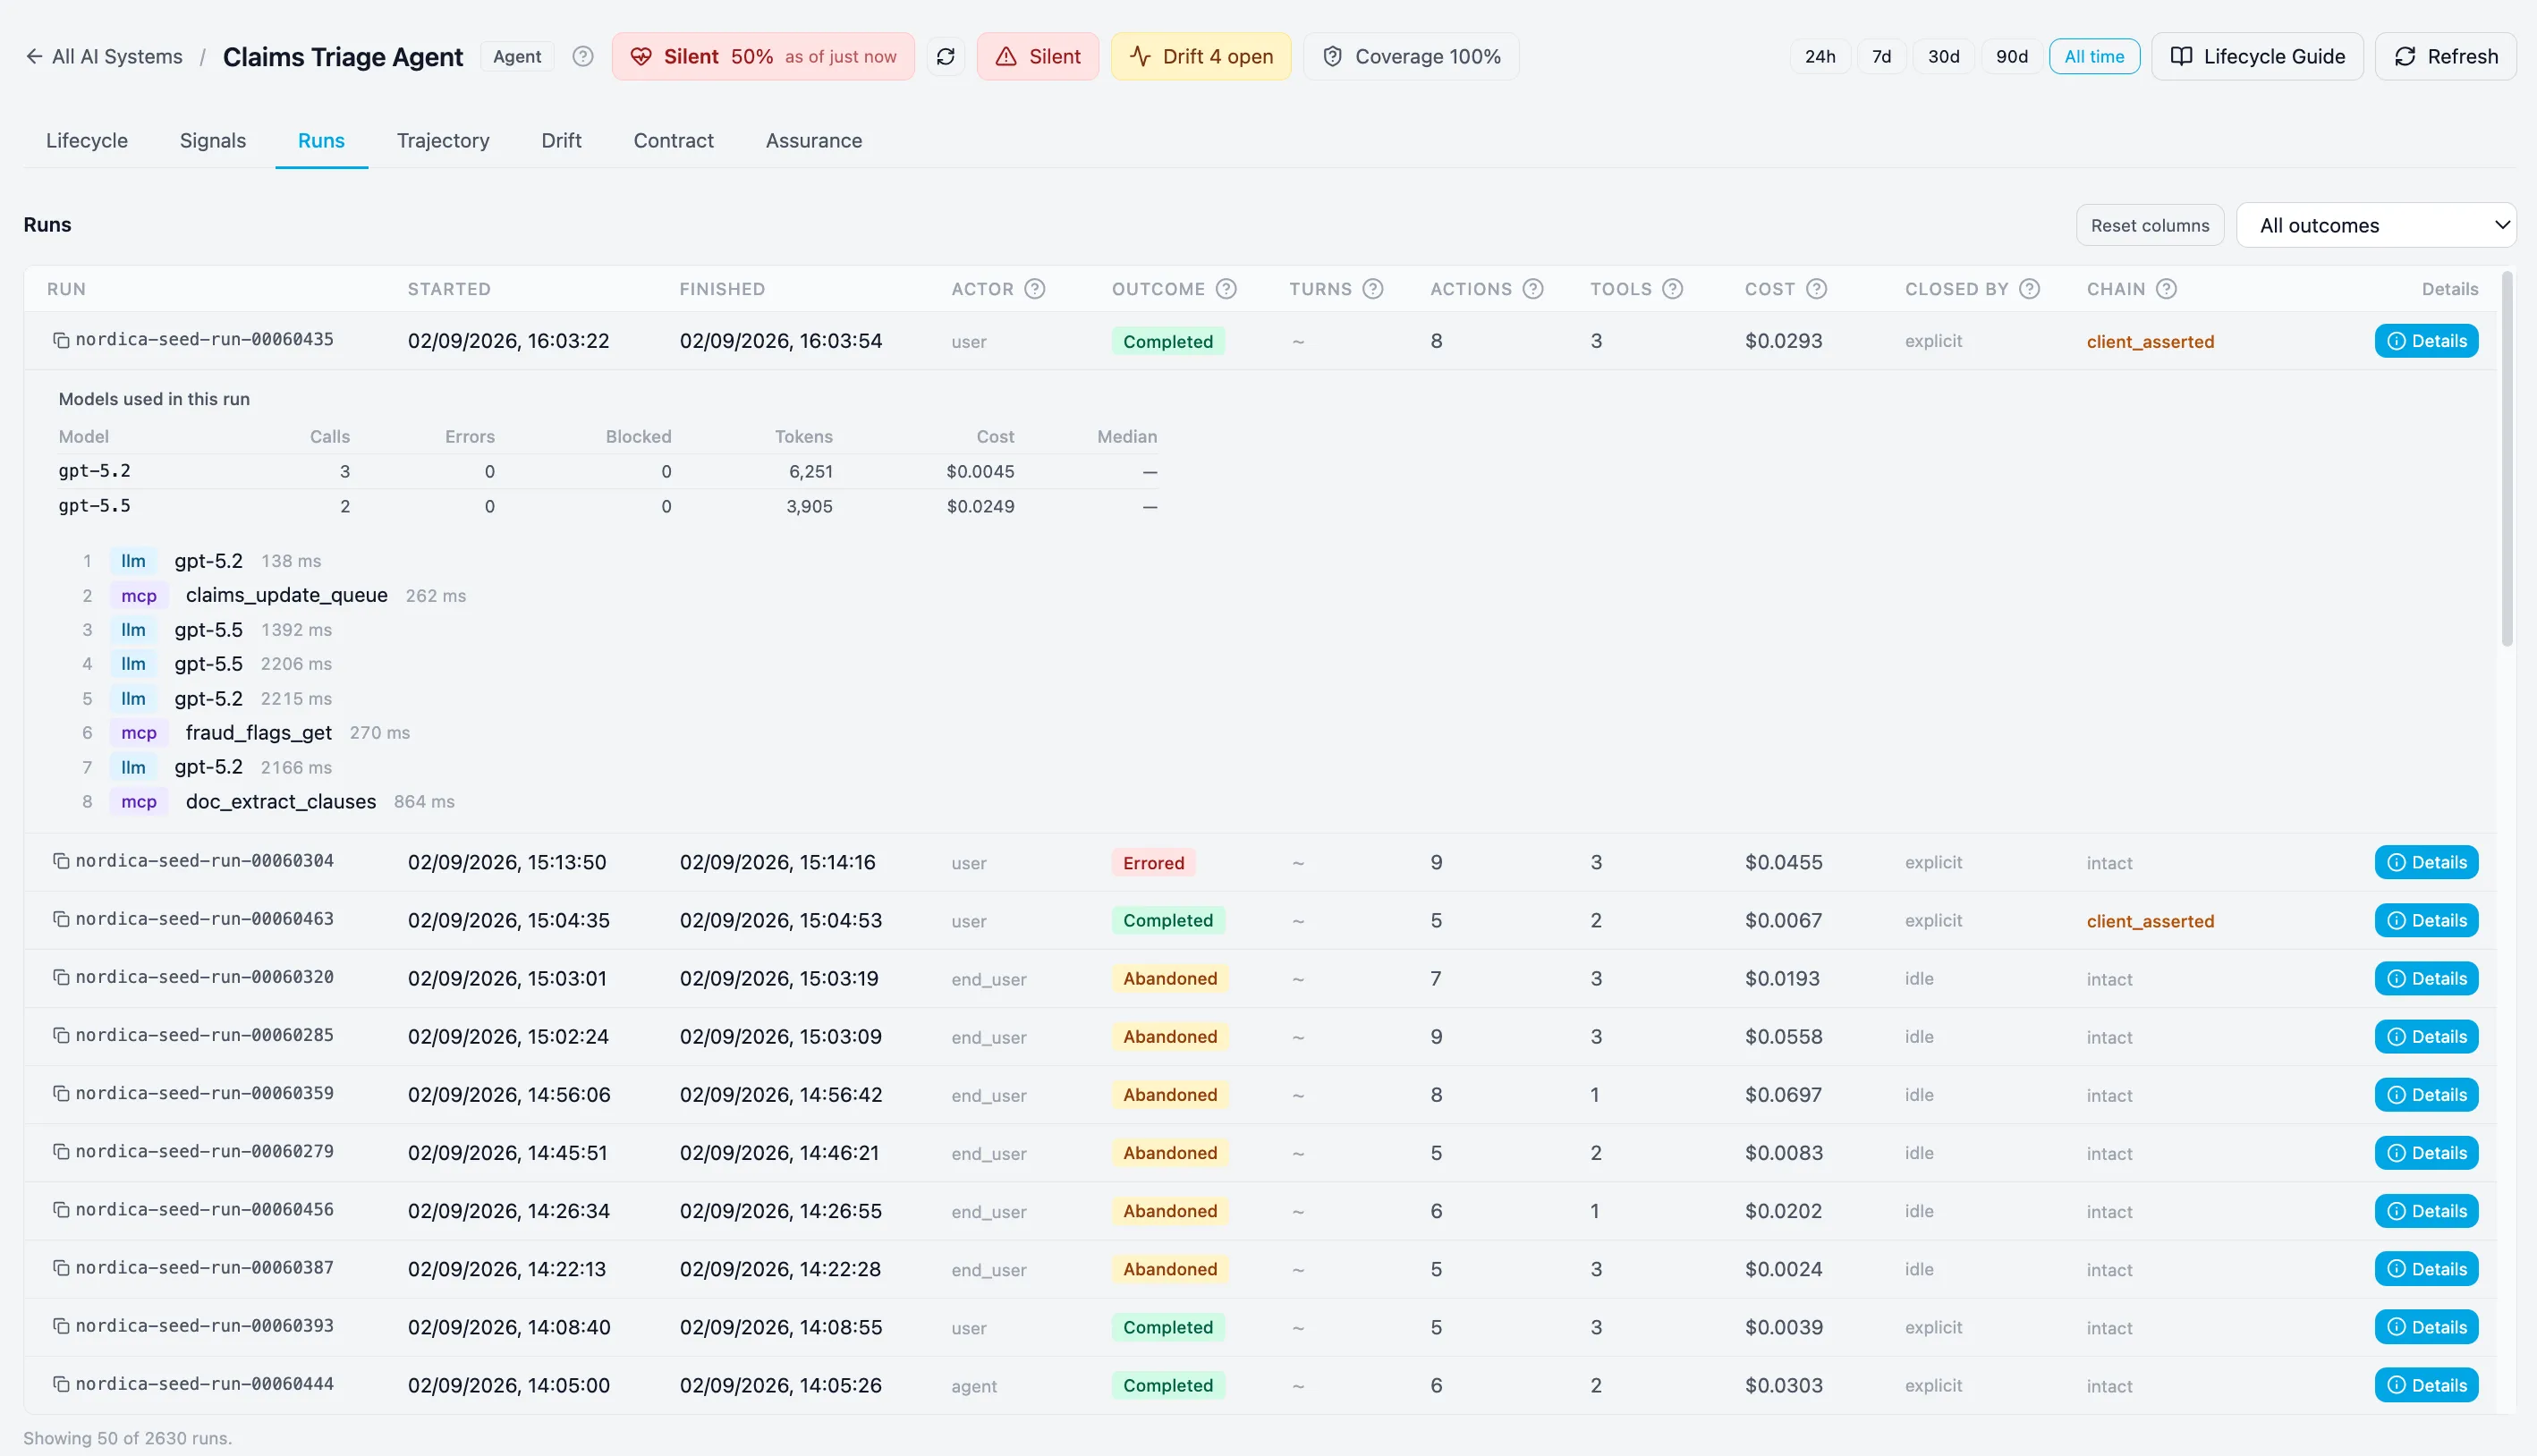Switch to the Trajectory tab
The width and height of the screenshot is (2537, 1456).
(x=443, y=140)
